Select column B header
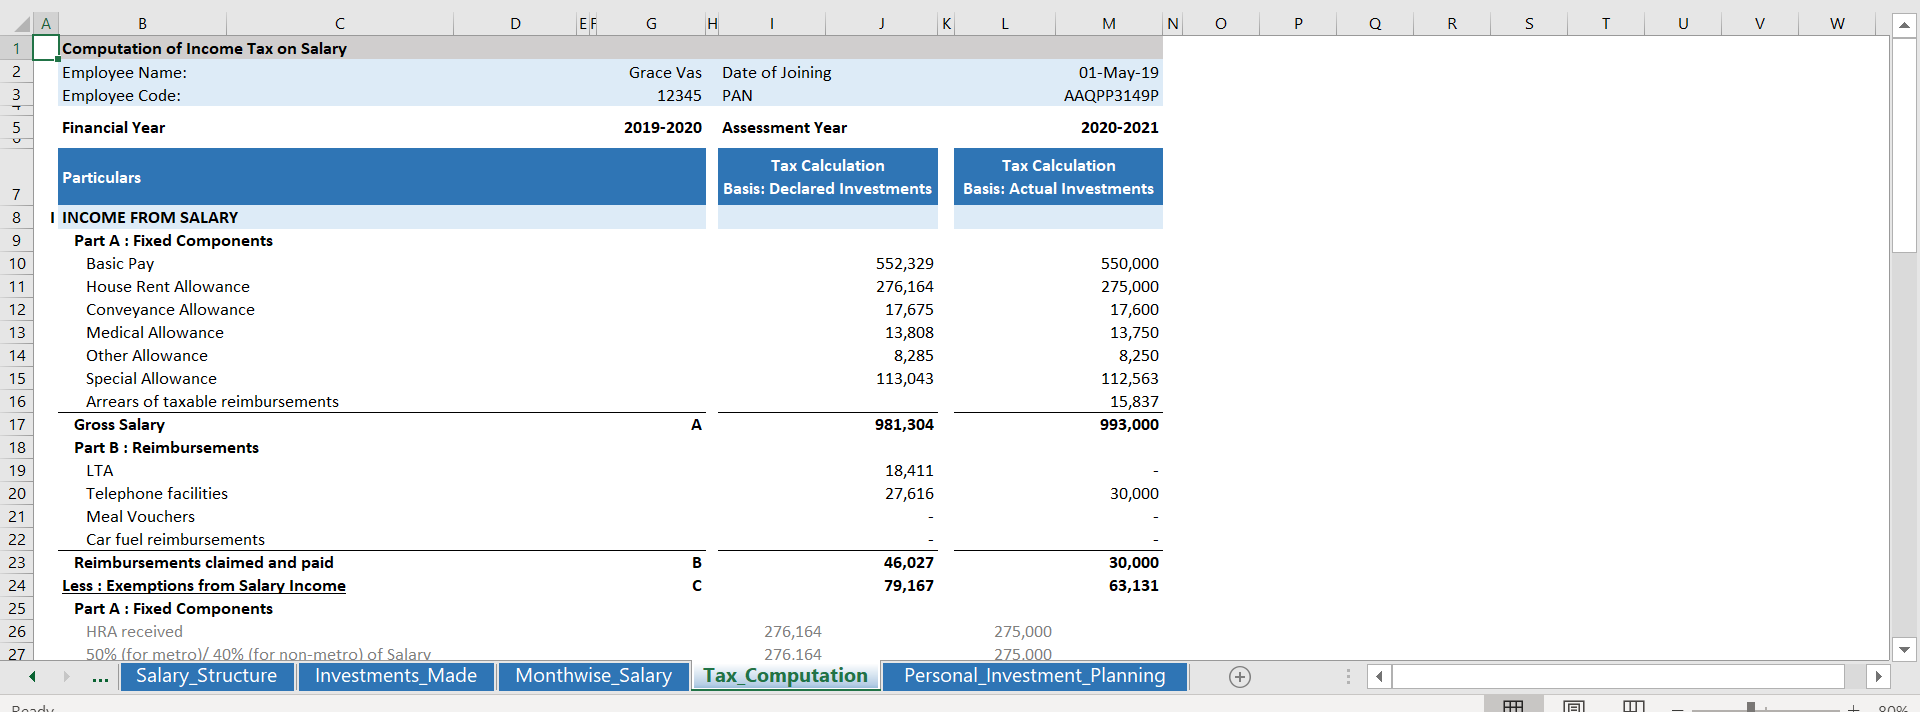The image size is (1920, 712). point(142,24)
